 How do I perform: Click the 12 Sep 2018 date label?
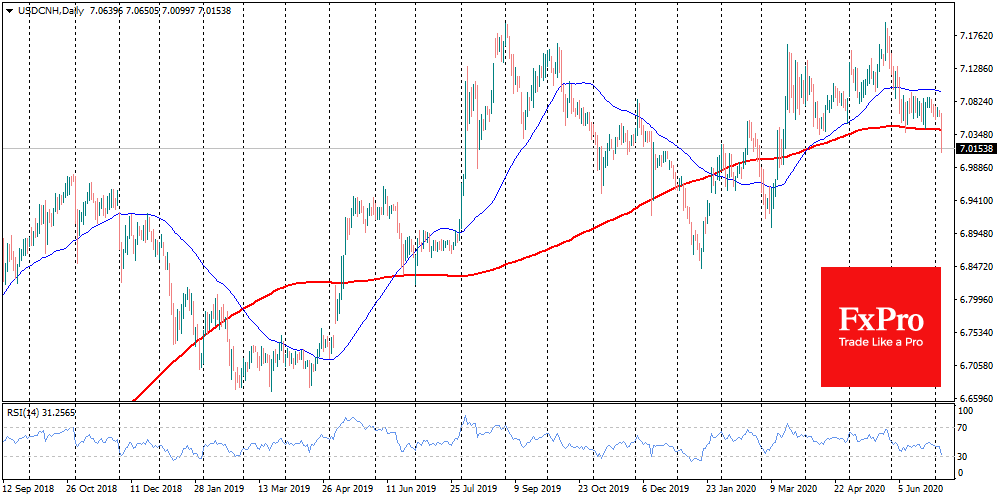click(31, 491)
